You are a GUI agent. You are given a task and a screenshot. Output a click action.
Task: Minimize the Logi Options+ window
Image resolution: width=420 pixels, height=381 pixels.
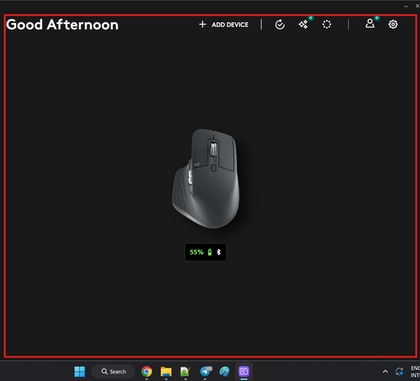(406, 6)
